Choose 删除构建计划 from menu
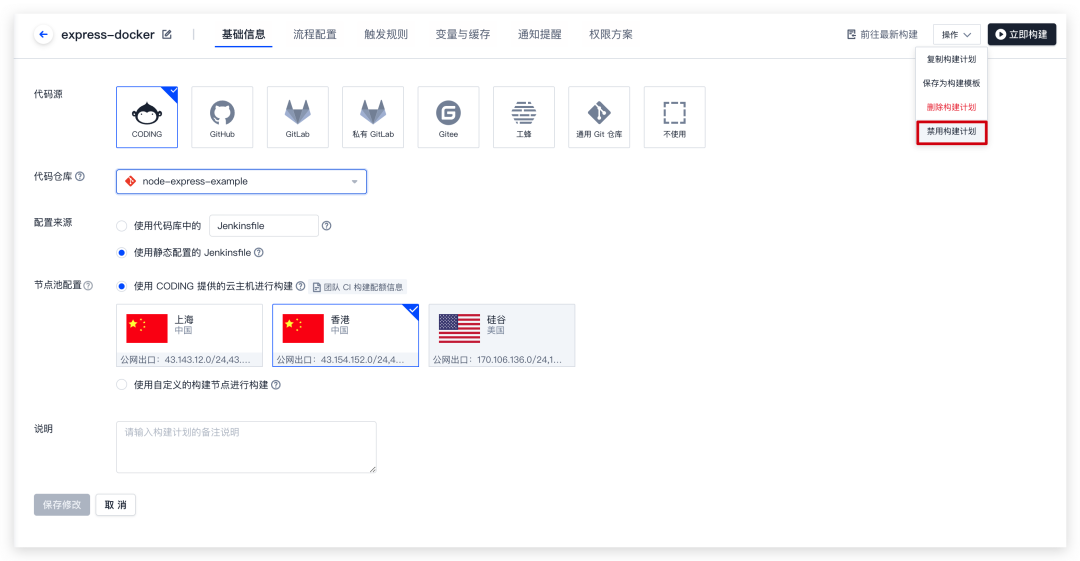Viewport: 1080px width, 561px height. (951, 108)
